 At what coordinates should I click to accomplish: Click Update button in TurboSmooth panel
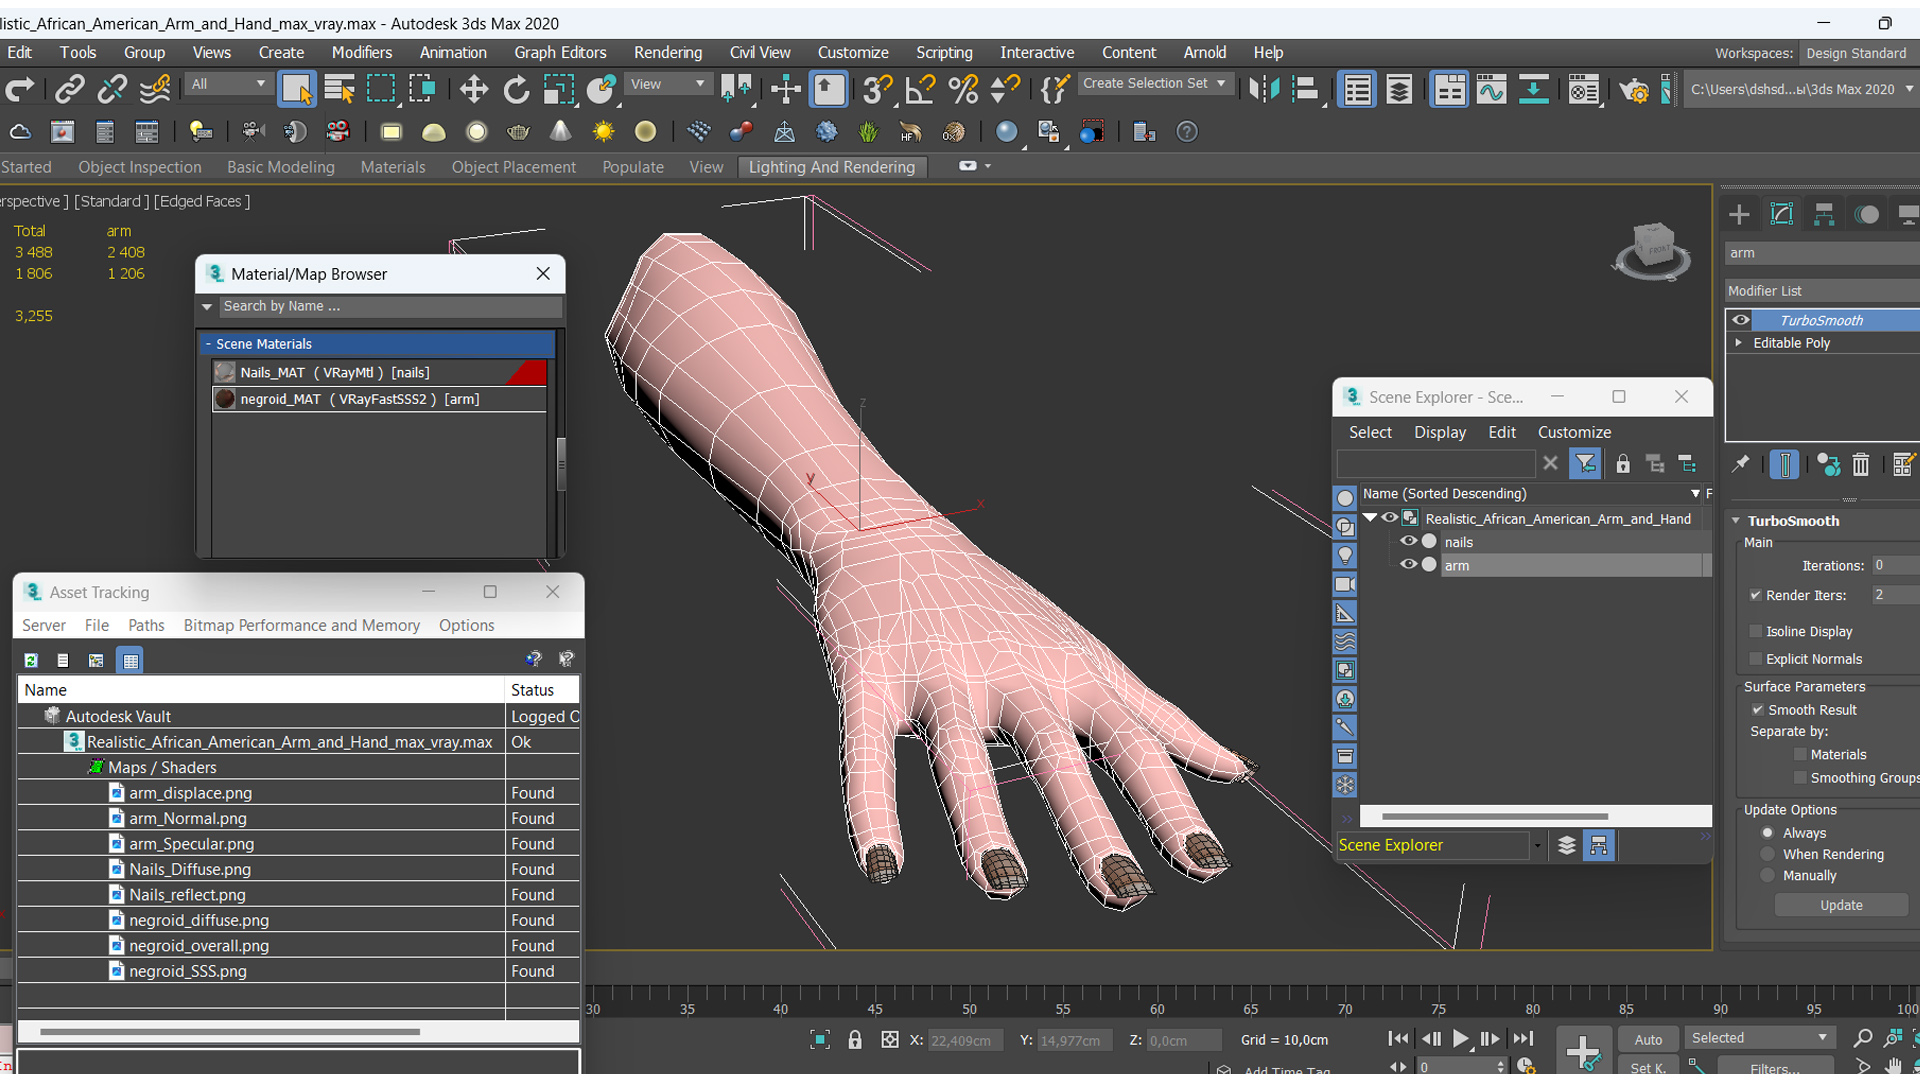pos(1840,905)
